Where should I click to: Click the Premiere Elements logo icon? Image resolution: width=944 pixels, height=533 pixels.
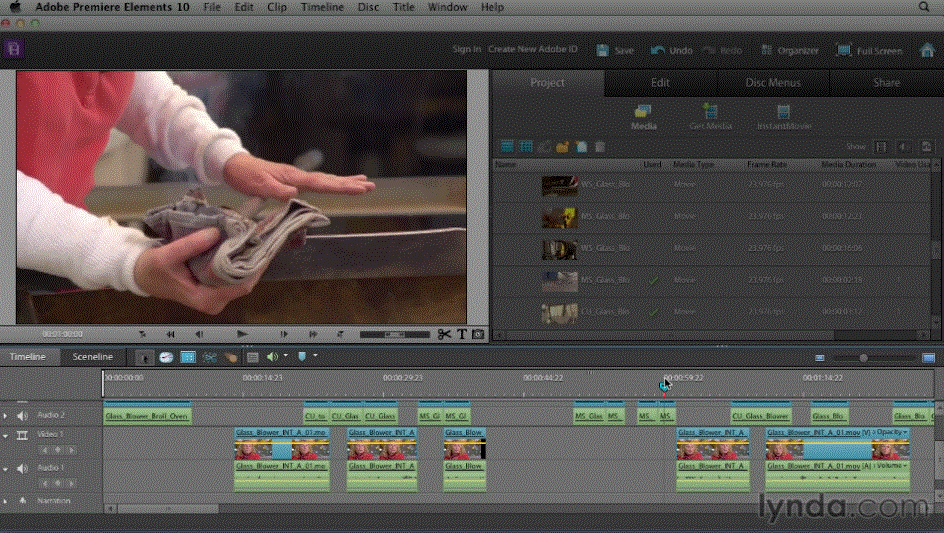click(13, 49)
